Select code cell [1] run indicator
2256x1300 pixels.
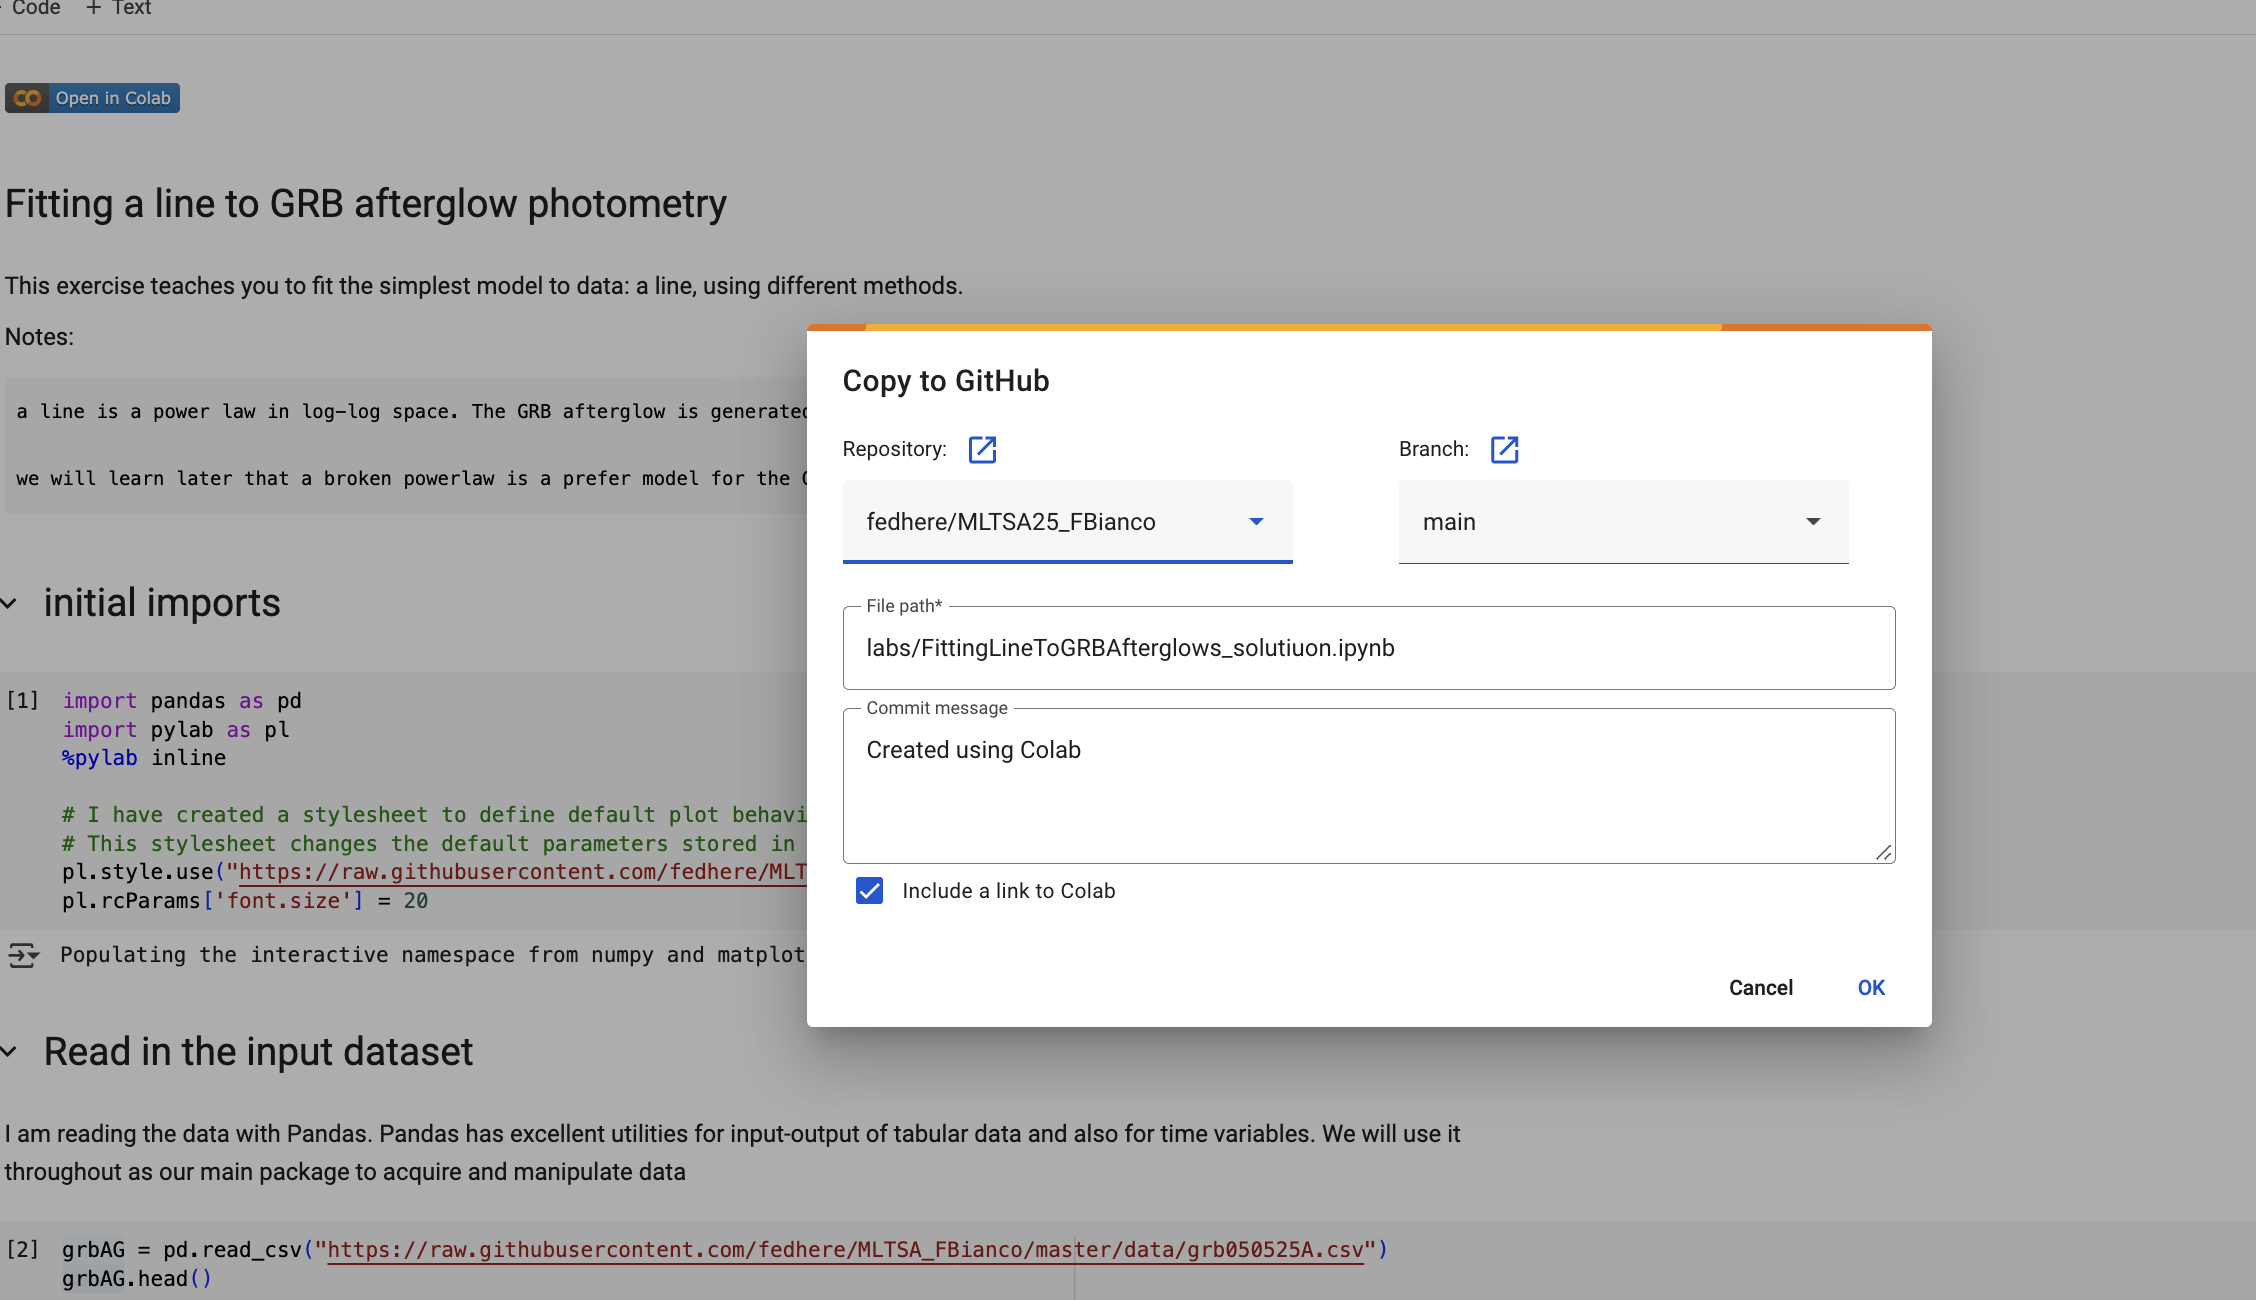coord(22,701)
